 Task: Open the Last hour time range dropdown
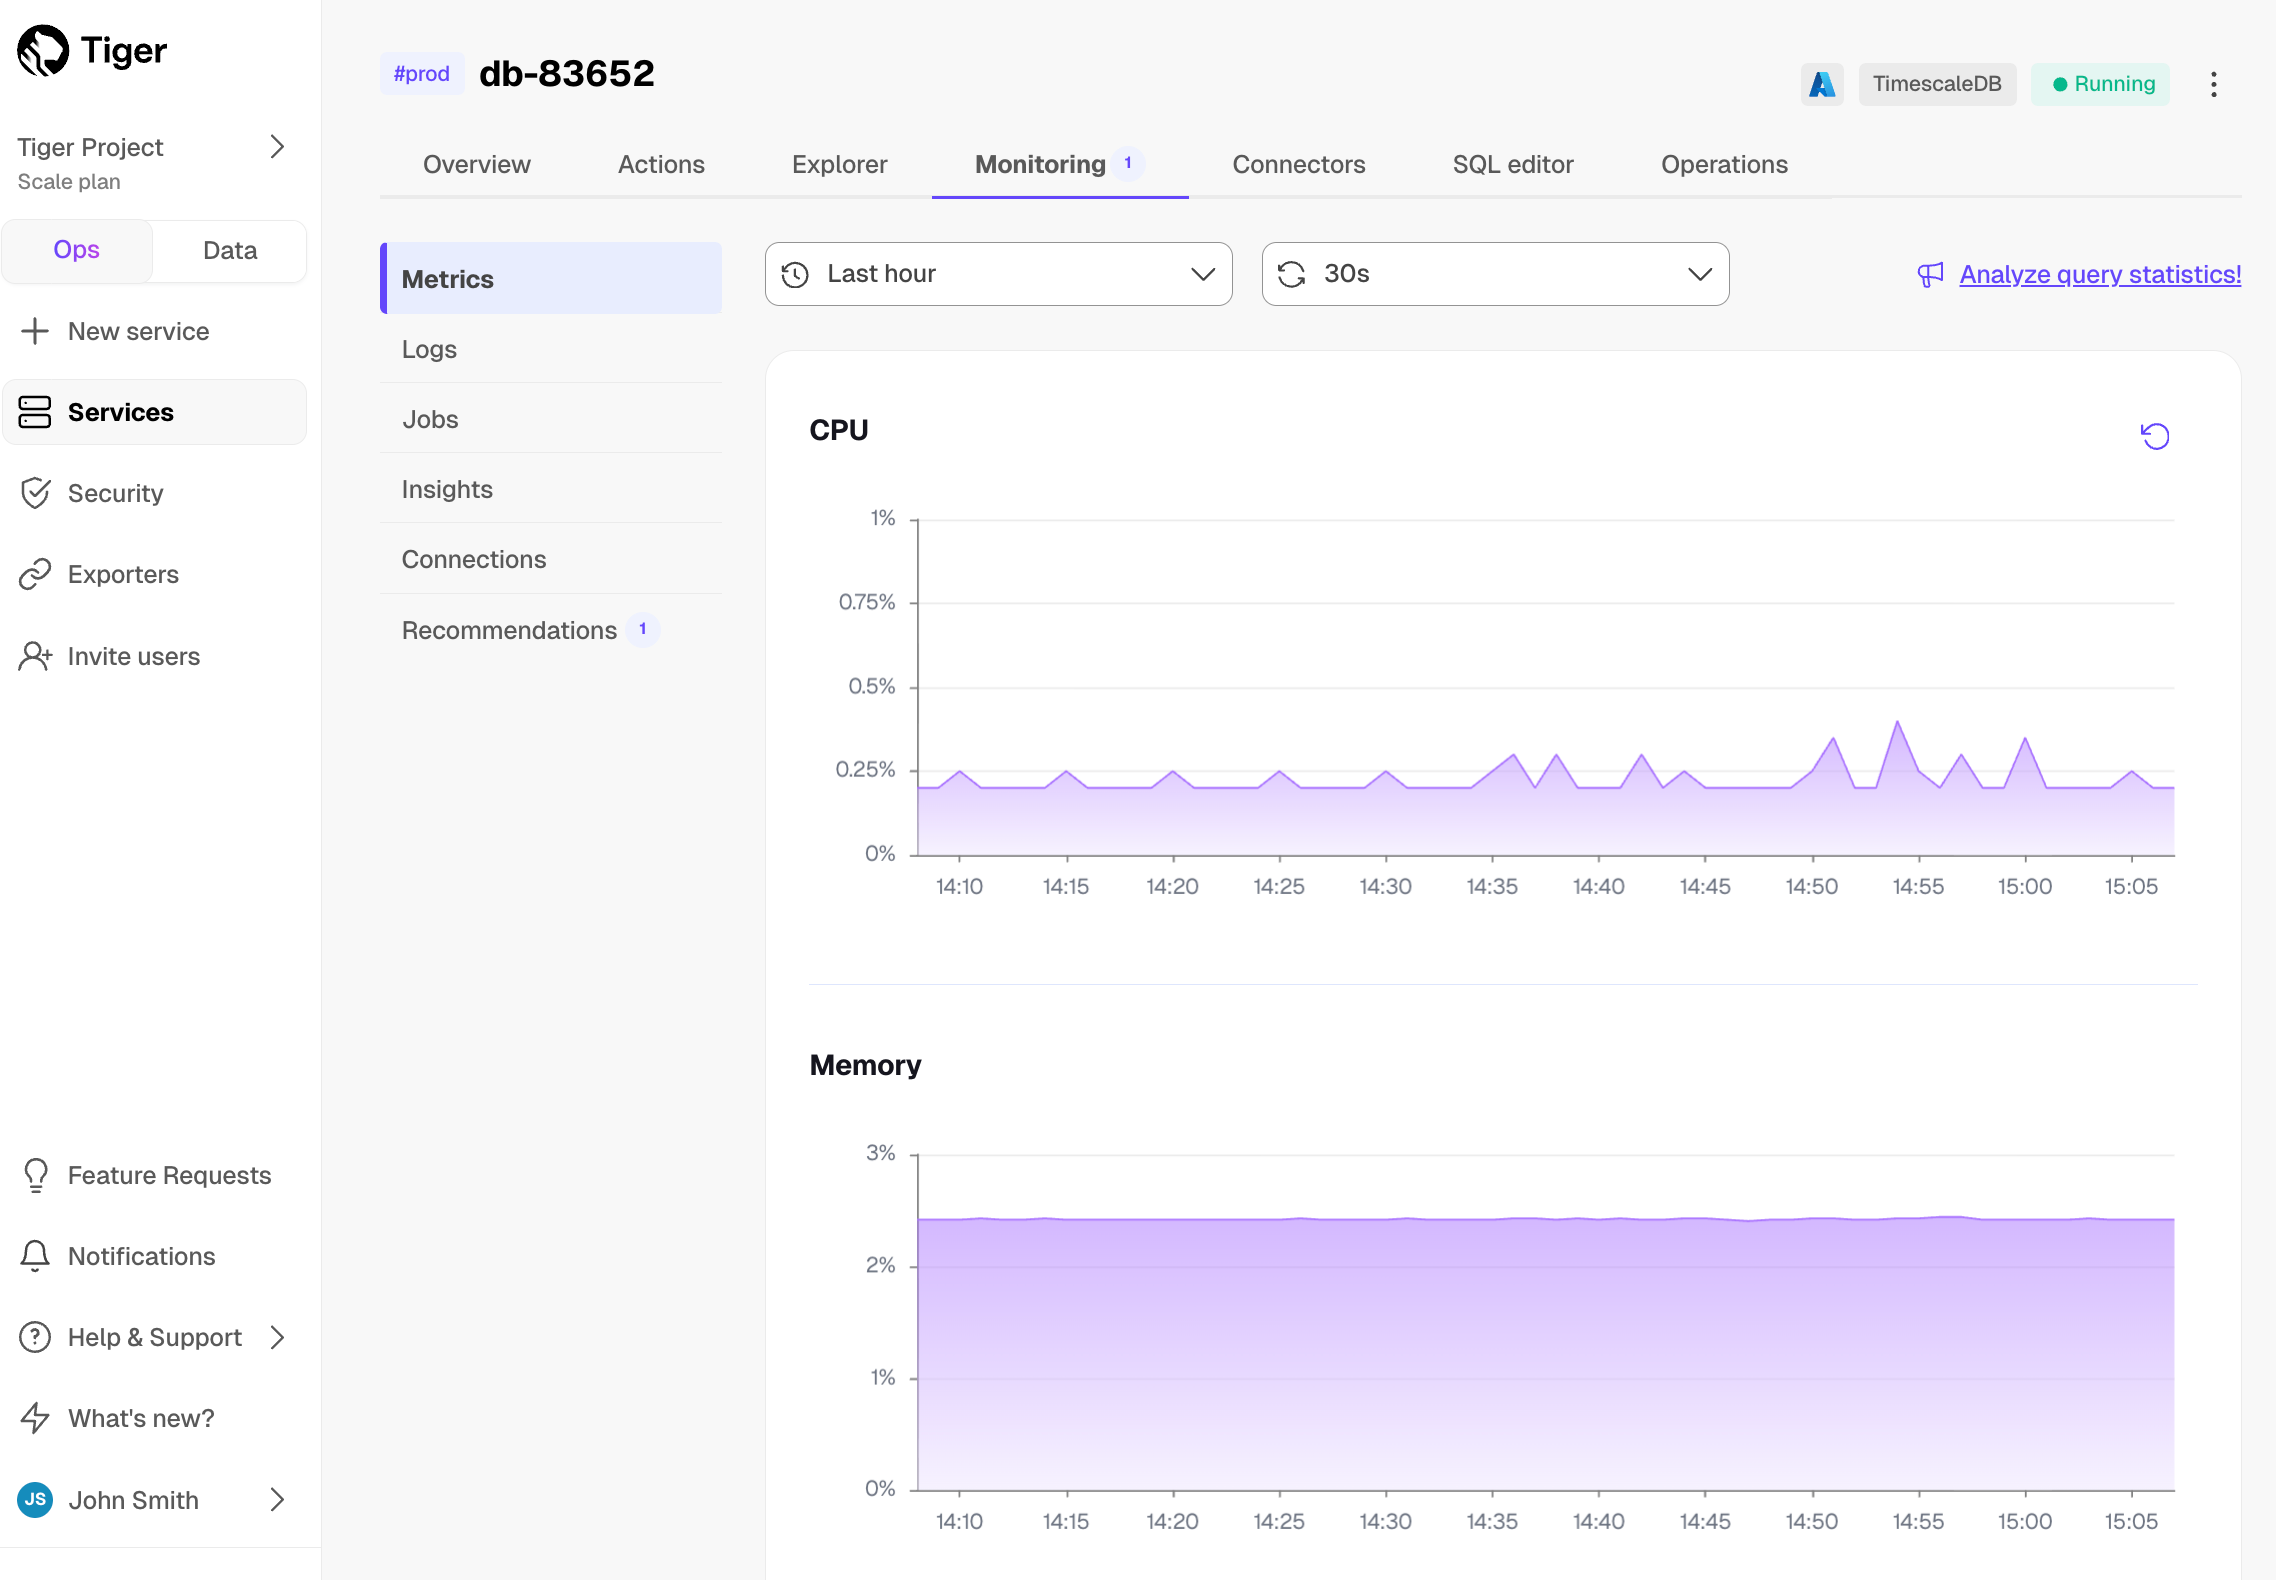pos(998,274)
